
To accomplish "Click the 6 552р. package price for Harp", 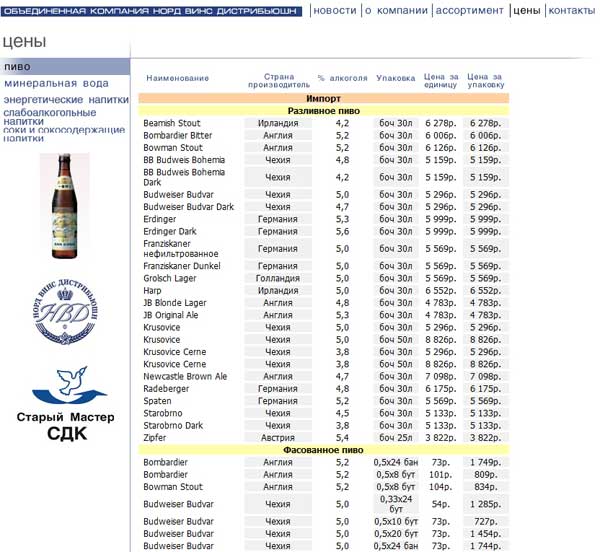I will click(485, 290).
